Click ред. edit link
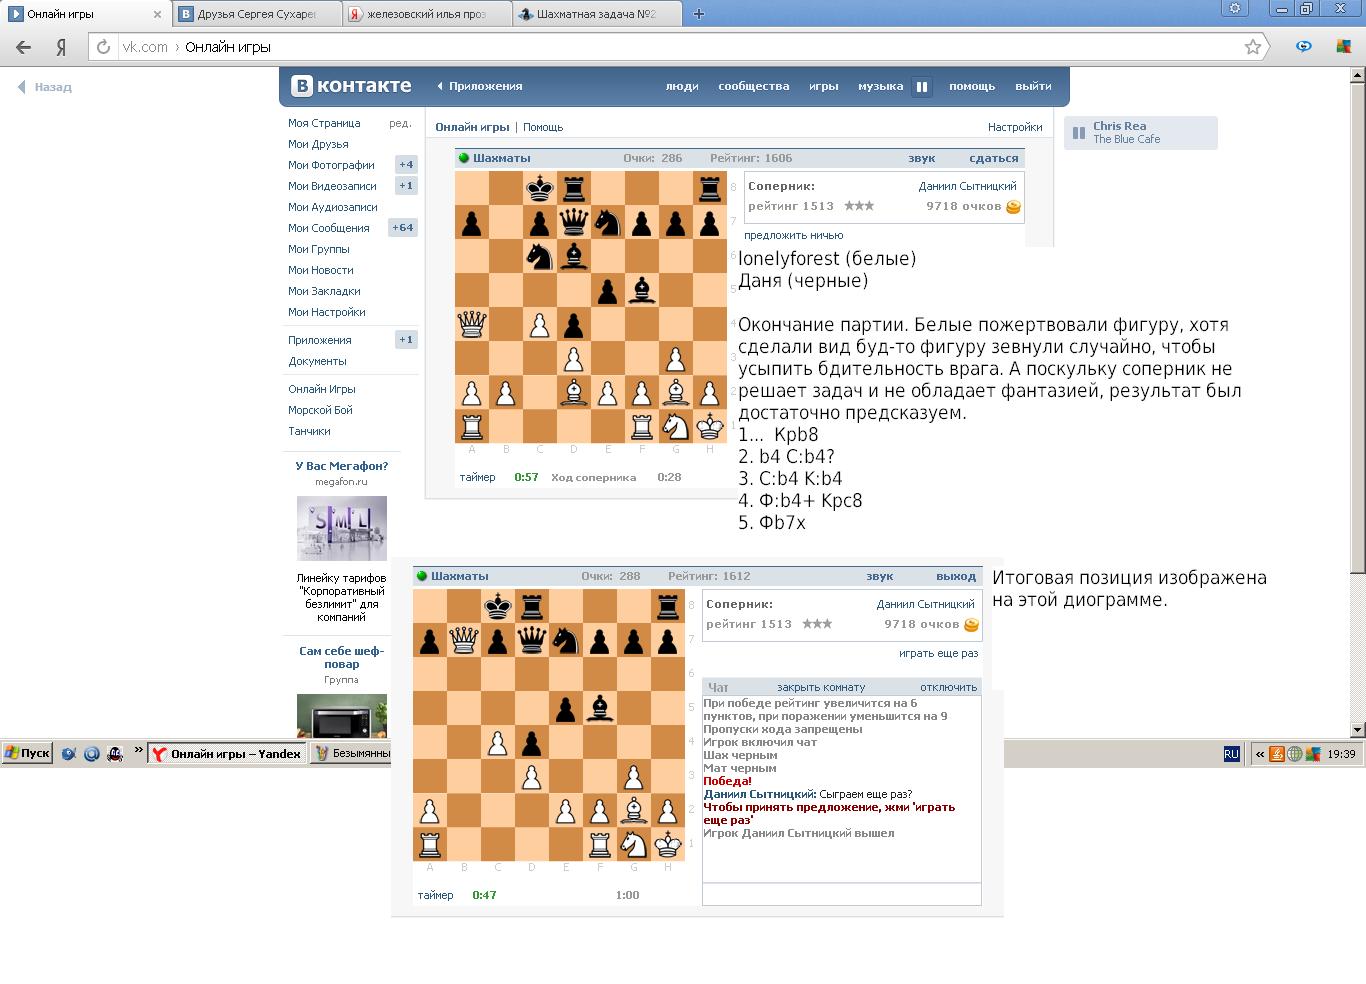This screenshot has width=1366, height=984. coord(400,123)
